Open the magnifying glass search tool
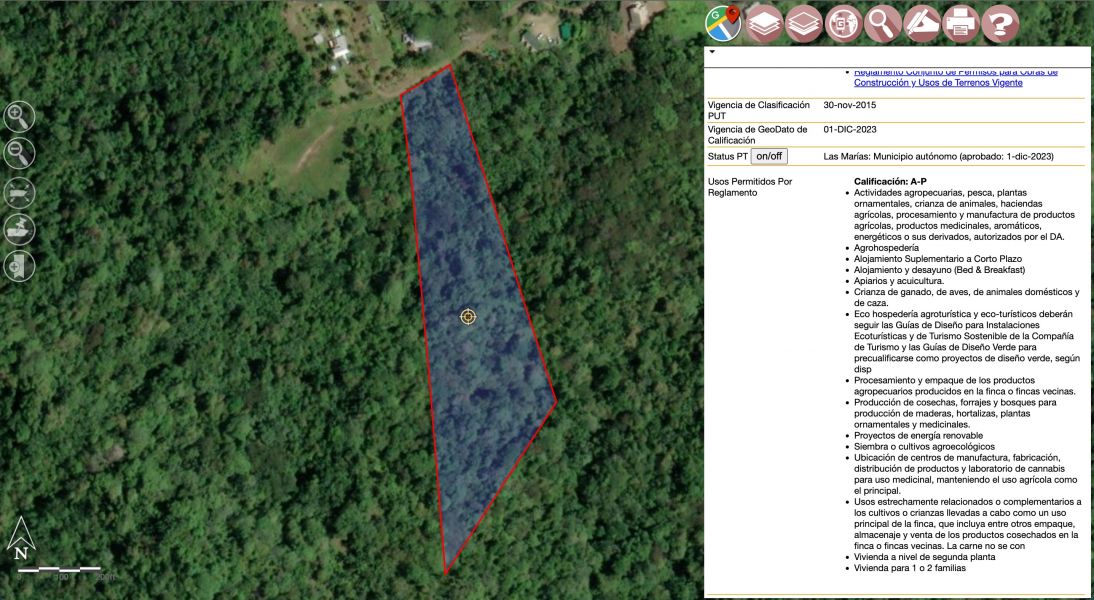This screenshot has height=600, width=1094. (883, 22)
